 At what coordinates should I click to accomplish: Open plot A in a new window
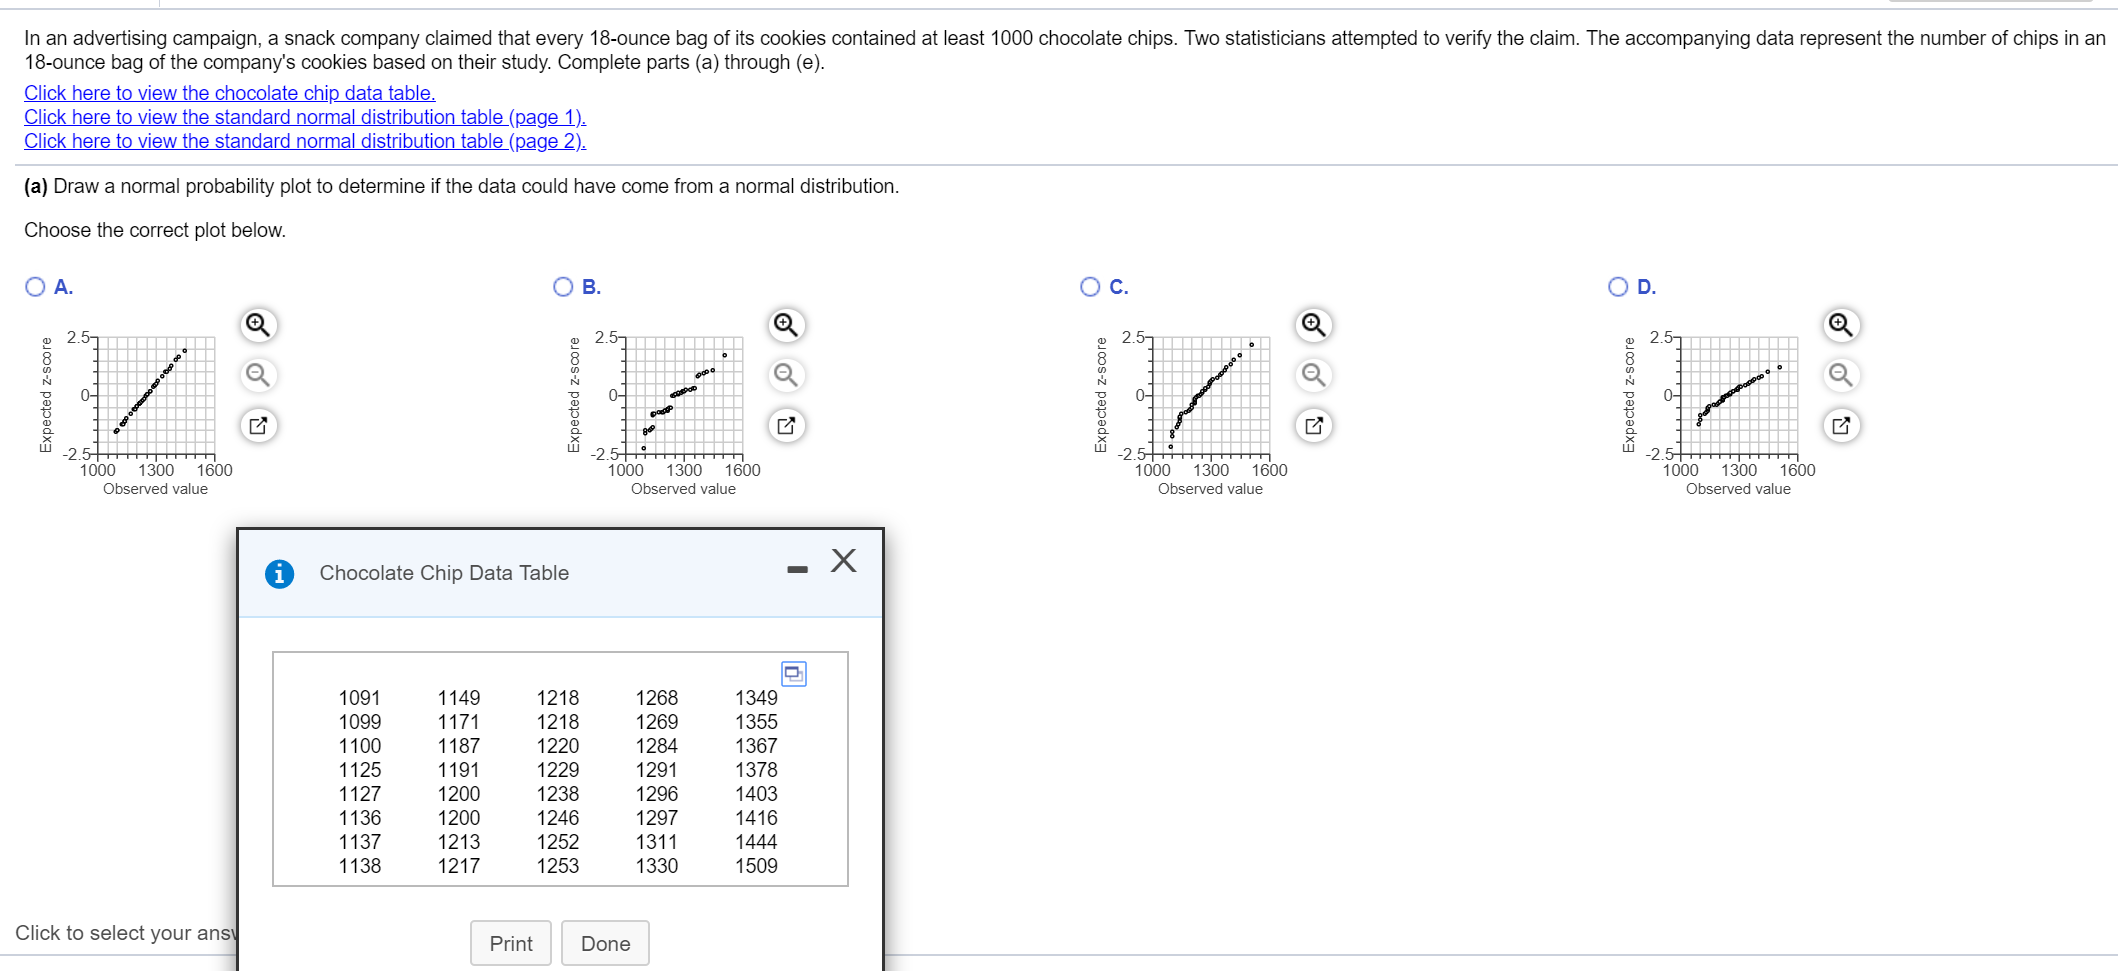tap(258, 425)
